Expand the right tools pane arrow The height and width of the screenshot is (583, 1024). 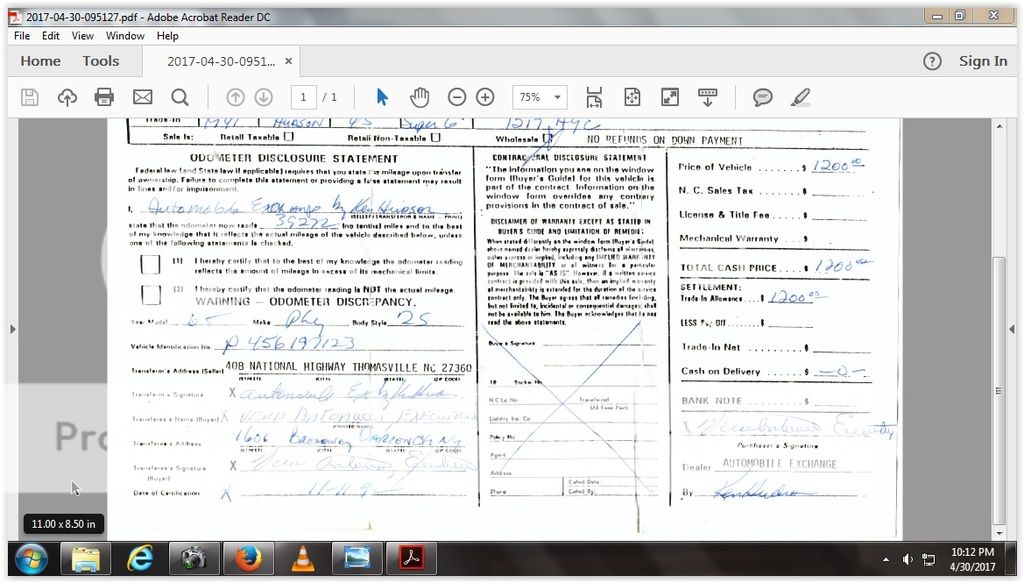coord(1014,329)
